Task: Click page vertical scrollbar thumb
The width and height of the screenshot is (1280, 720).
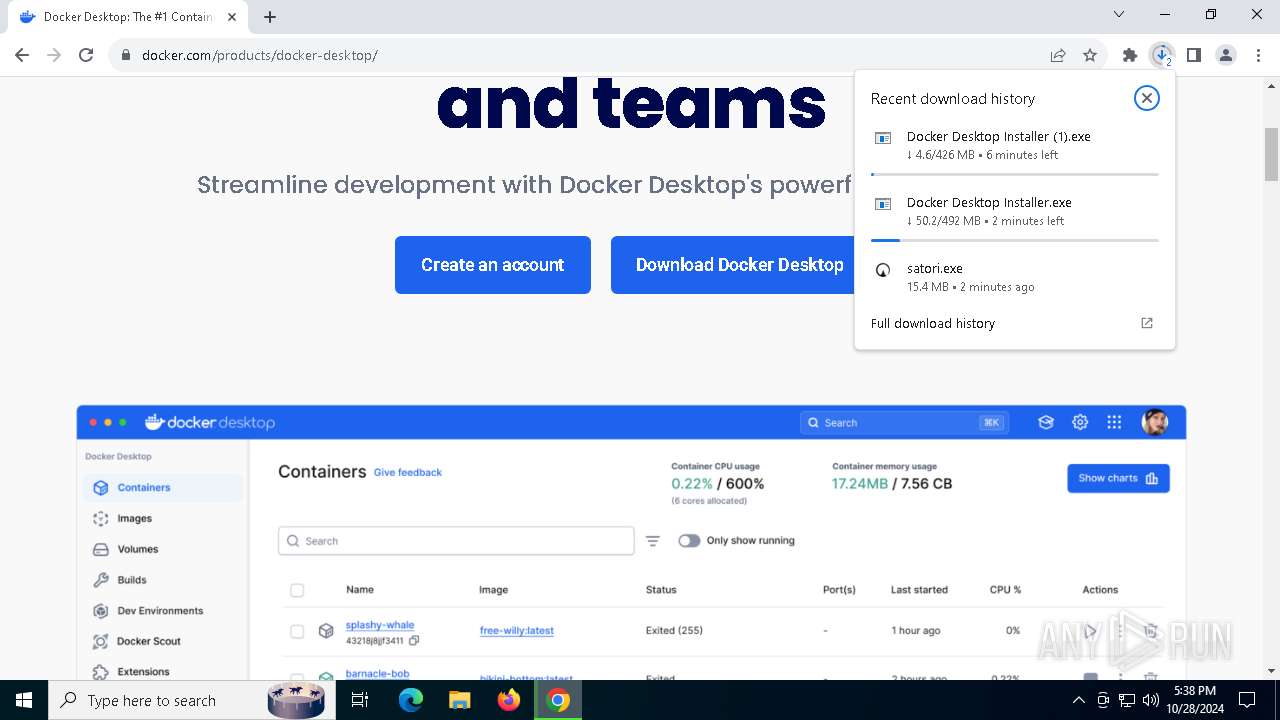Action: tap(1272, 154)
